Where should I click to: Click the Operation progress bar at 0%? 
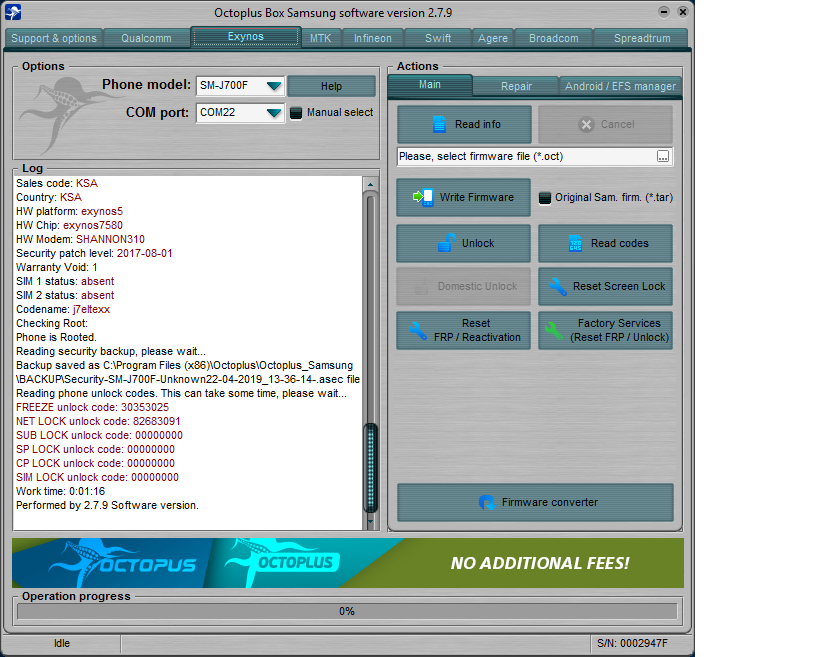[347, 611]
